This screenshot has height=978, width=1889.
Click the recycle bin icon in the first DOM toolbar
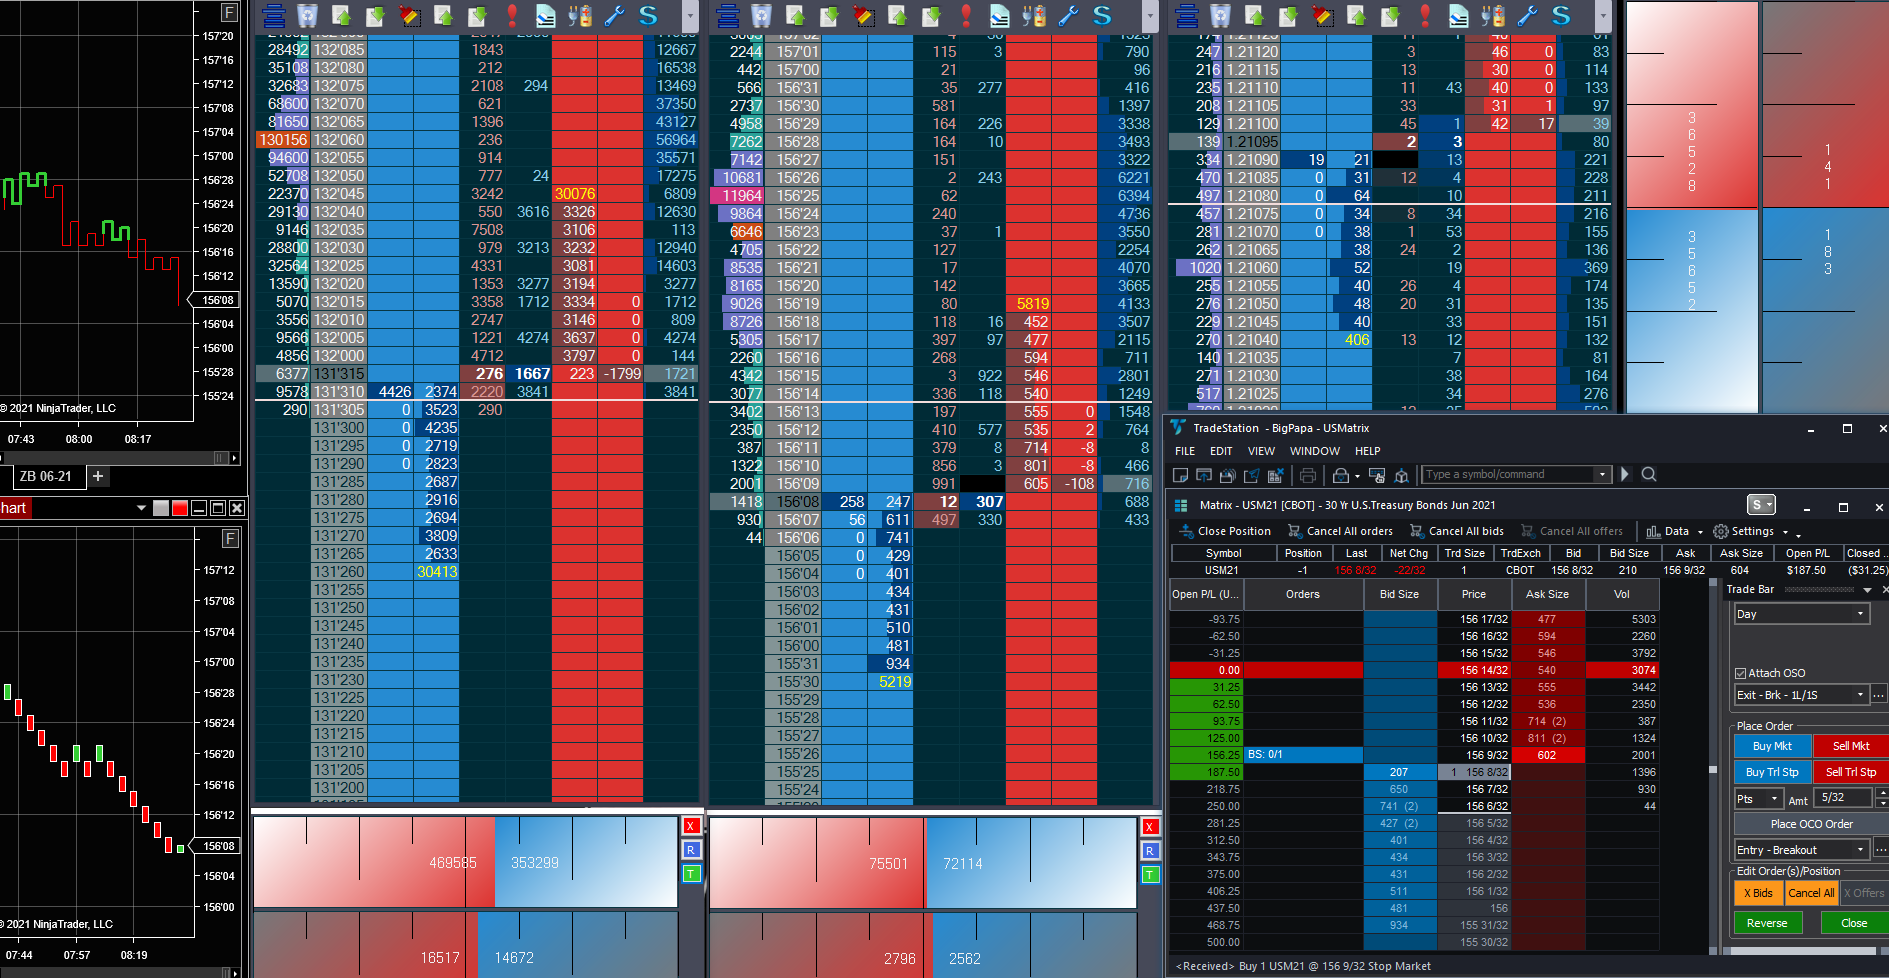307,15
